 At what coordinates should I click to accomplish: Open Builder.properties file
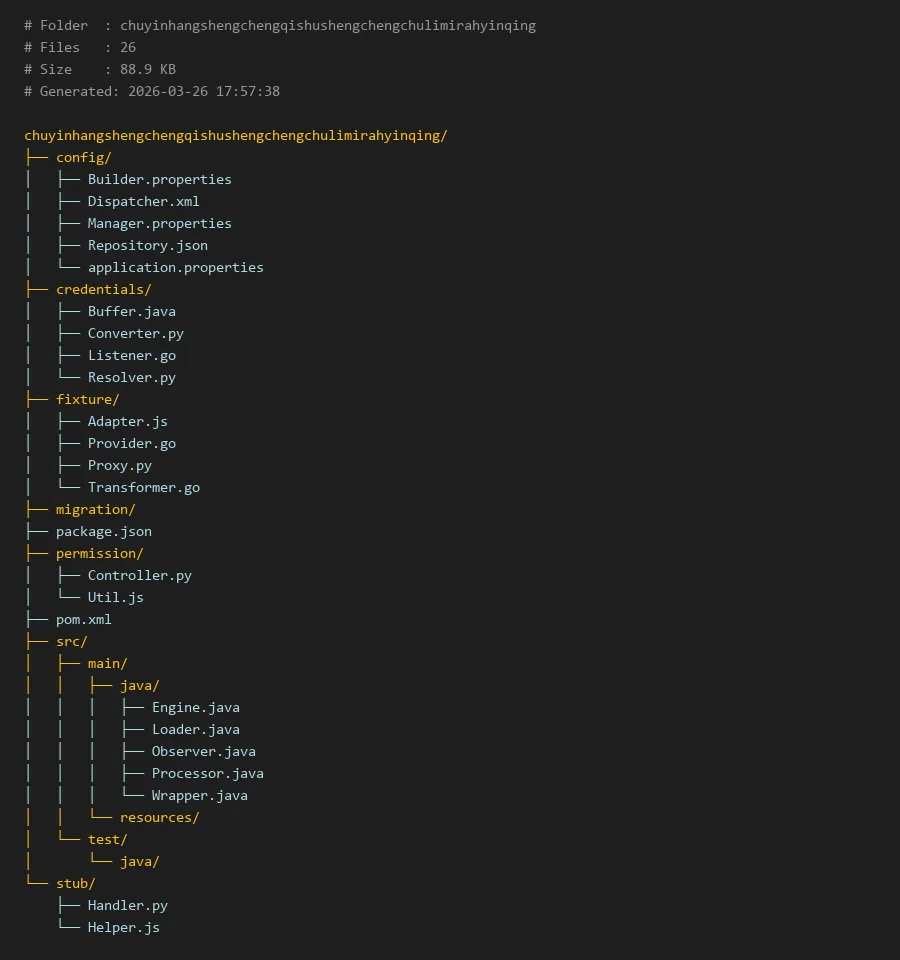pyautogui.click(x=159, y=179)
